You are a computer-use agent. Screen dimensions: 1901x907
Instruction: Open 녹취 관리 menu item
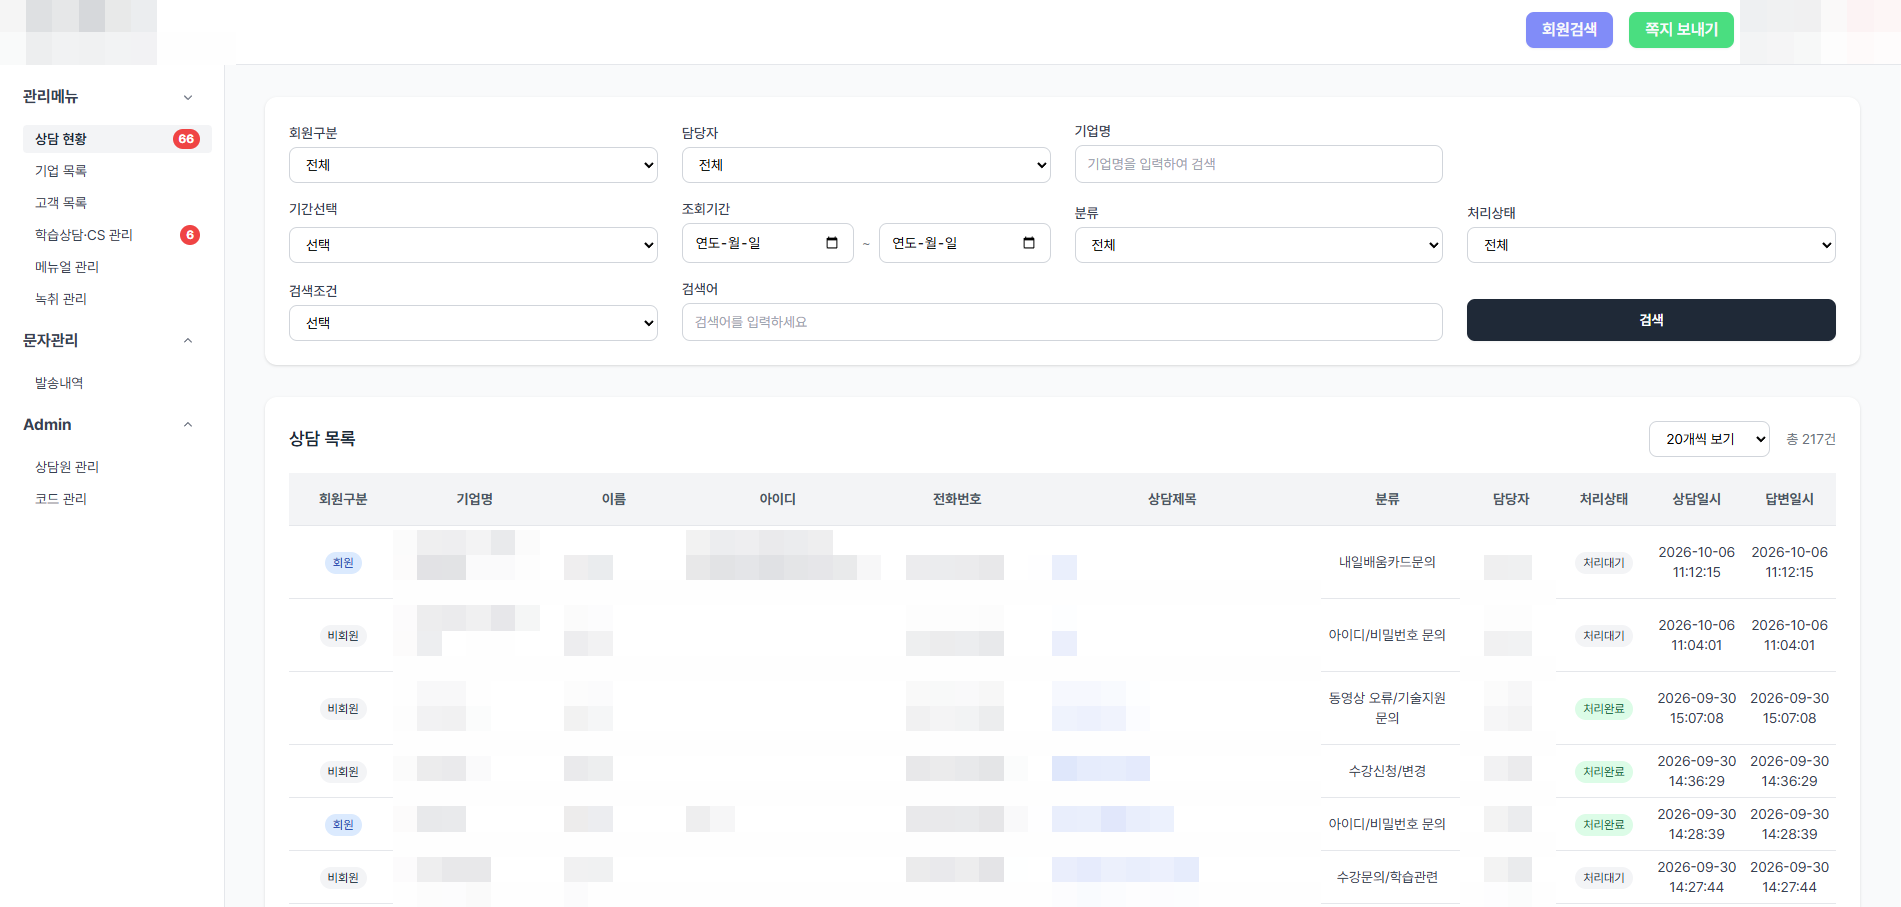pos(61,299)
